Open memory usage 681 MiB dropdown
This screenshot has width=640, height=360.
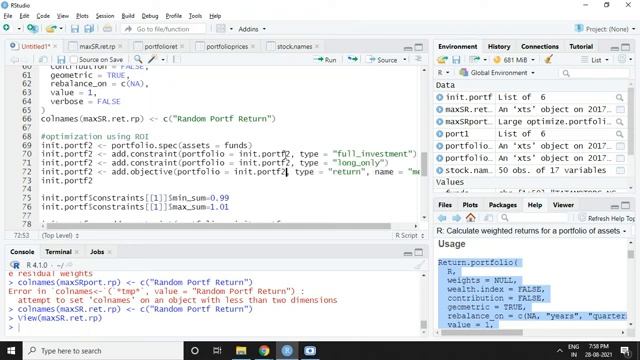click(514, 60)
